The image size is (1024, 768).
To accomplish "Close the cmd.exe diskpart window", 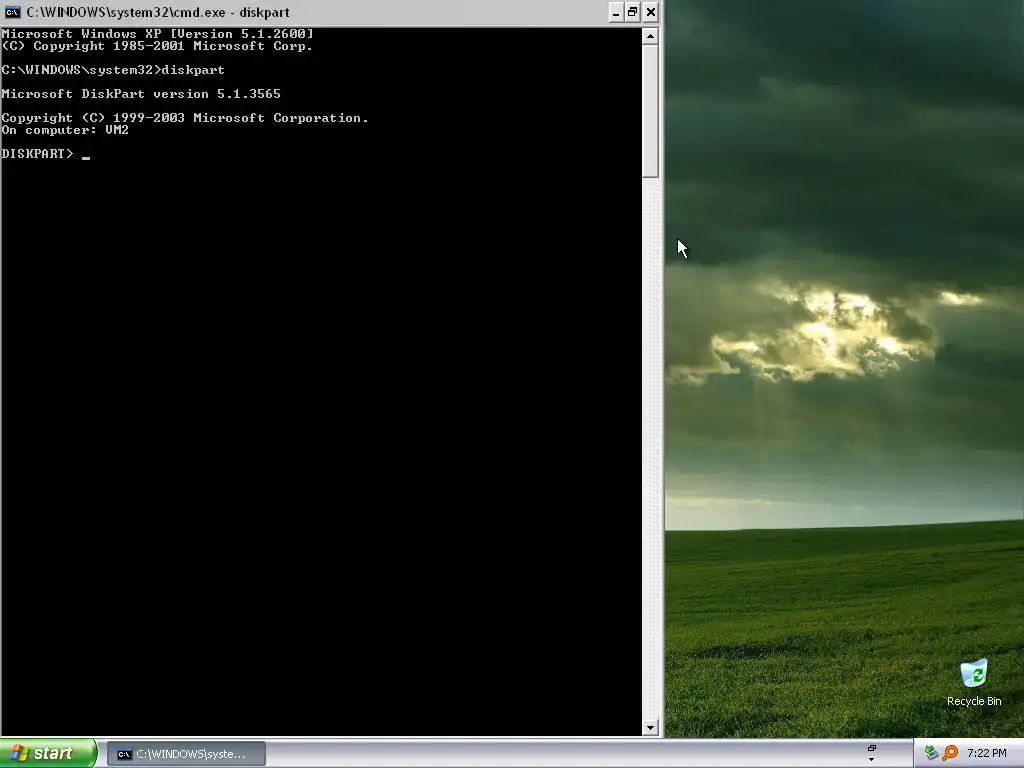I will (650, 12).
